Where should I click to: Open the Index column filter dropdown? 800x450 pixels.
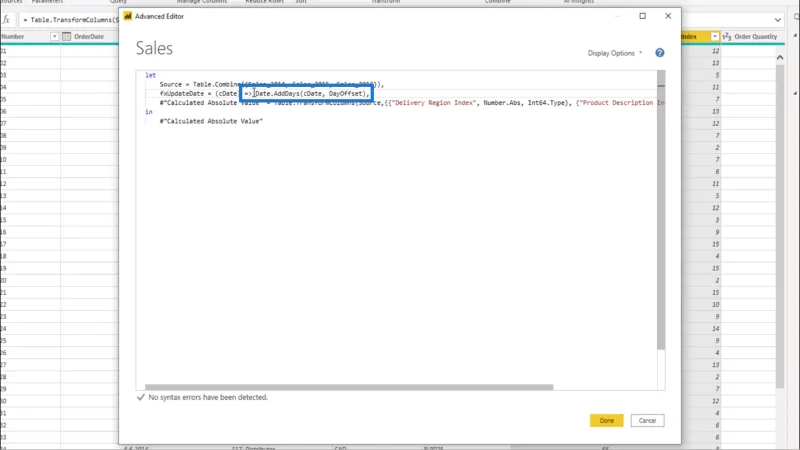(715, 37)
